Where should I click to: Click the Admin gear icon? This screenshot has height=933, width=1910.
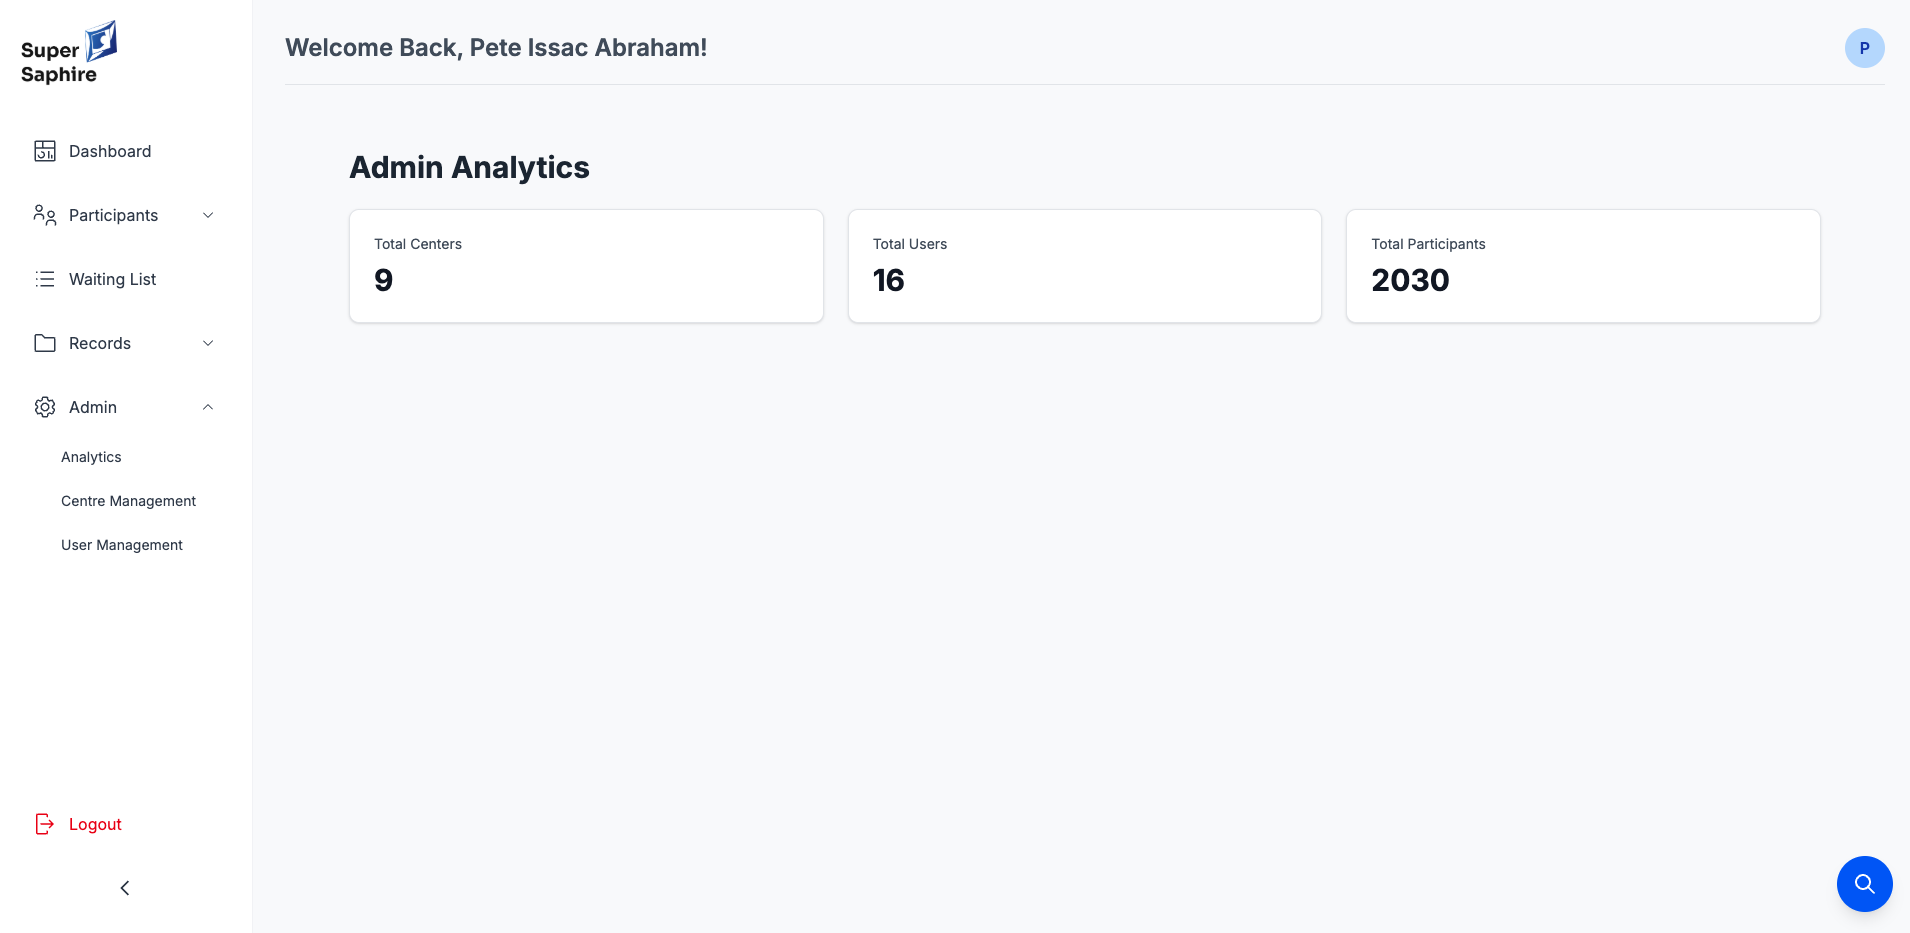pos(45,407)
